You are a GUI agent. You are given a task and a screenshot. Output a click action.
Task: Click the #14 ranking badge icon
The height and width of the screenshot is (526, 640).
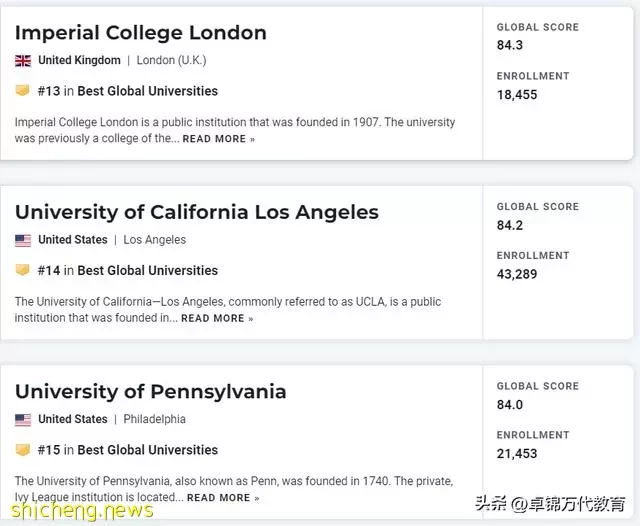22,270
